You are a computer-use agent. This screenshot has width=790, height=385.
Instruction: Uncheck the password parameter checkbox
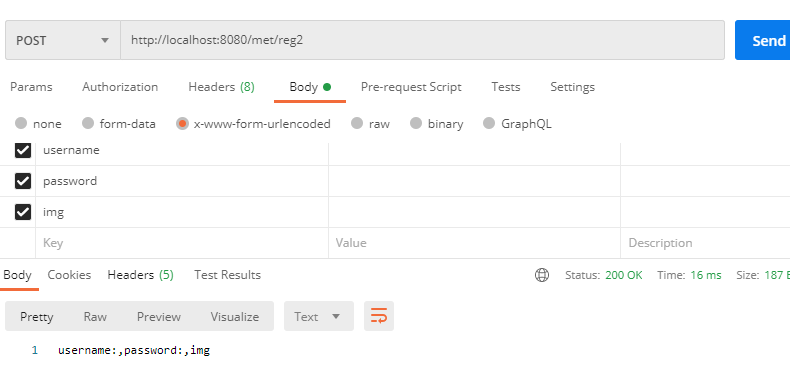click(x=23, y=181)
